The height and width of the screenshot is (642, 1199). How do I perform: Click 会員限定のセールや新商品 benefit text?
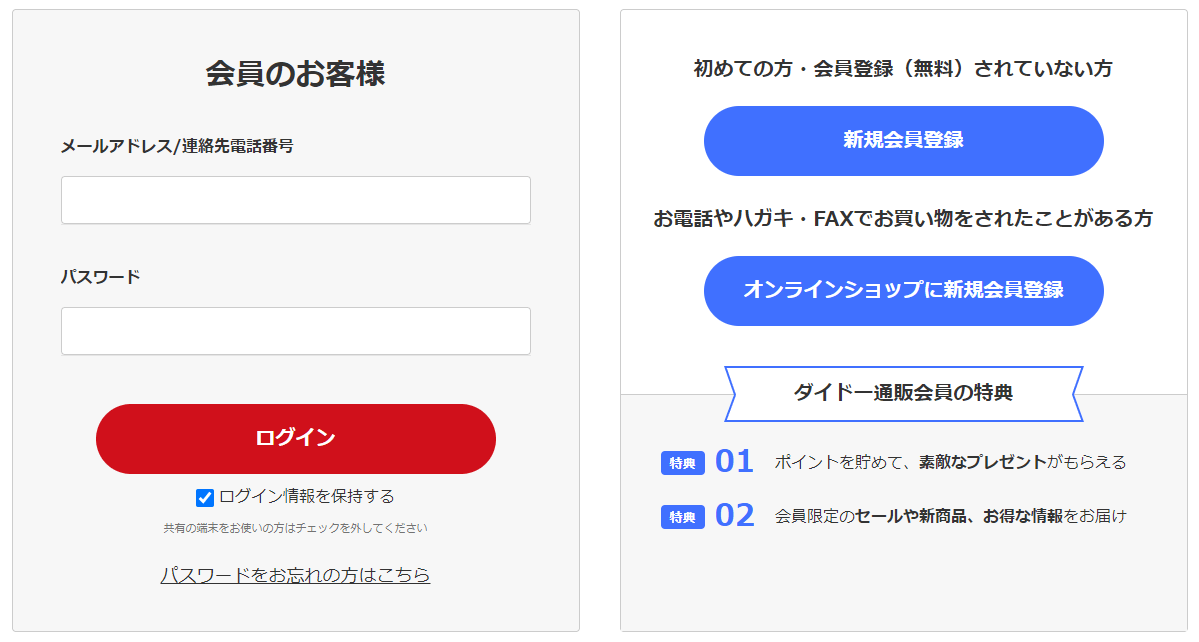pyautogui.click(x=870, y=517)
